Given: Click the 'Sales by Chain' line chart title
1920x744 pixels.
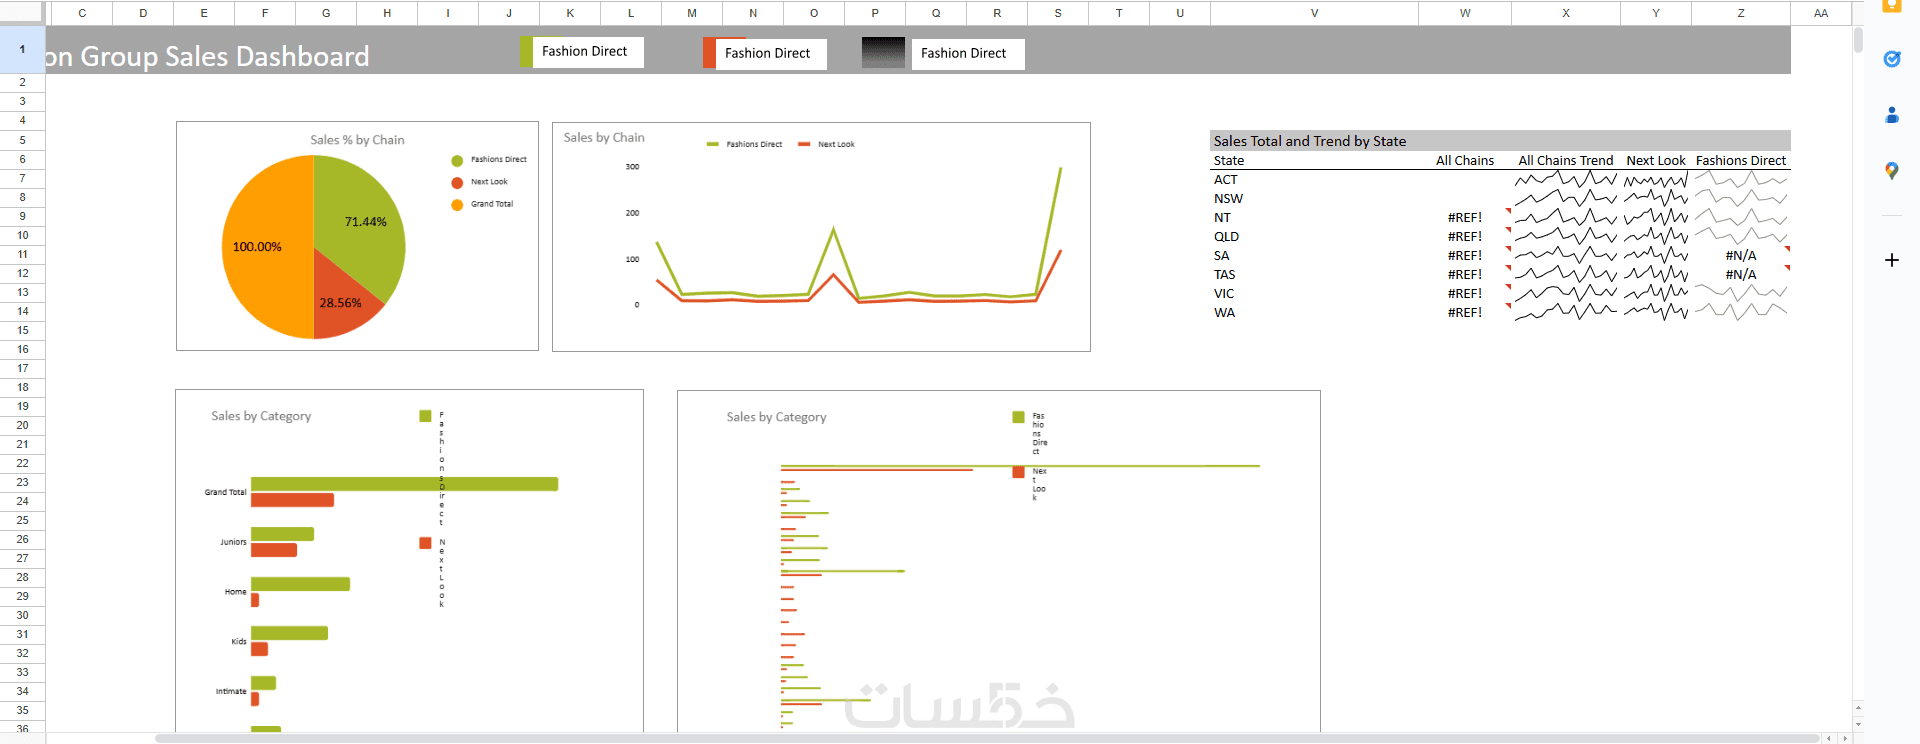Looking at the screenshot, I should click(x=604, y=137).
